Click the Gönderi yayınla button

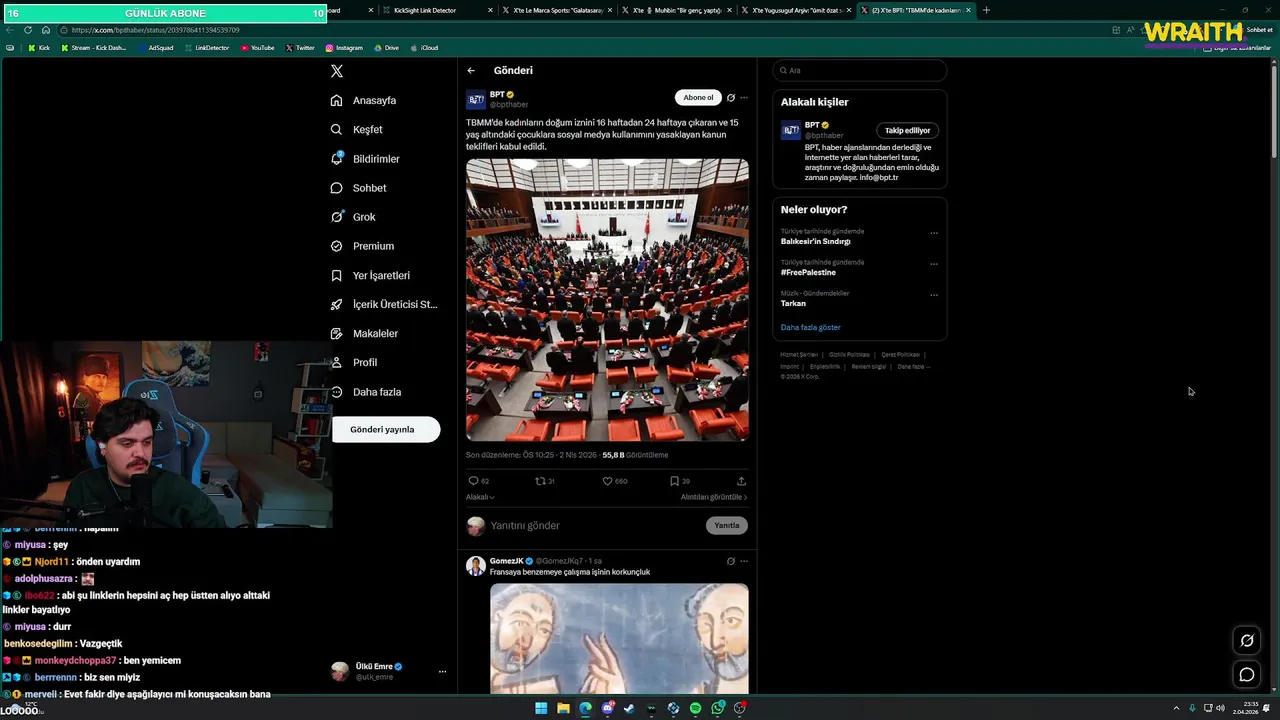point(386,429)
